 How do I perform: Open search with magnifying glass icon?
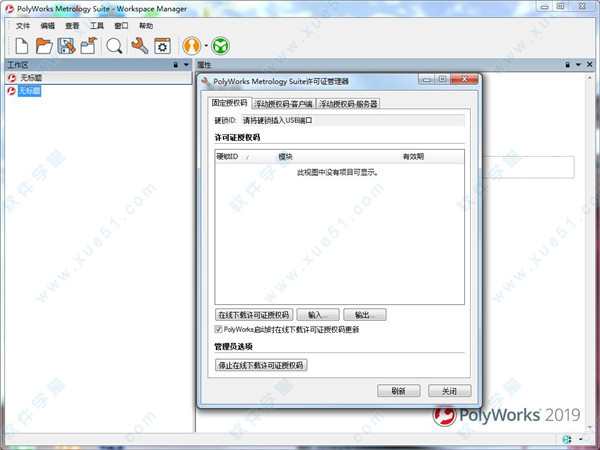(114, 46)
